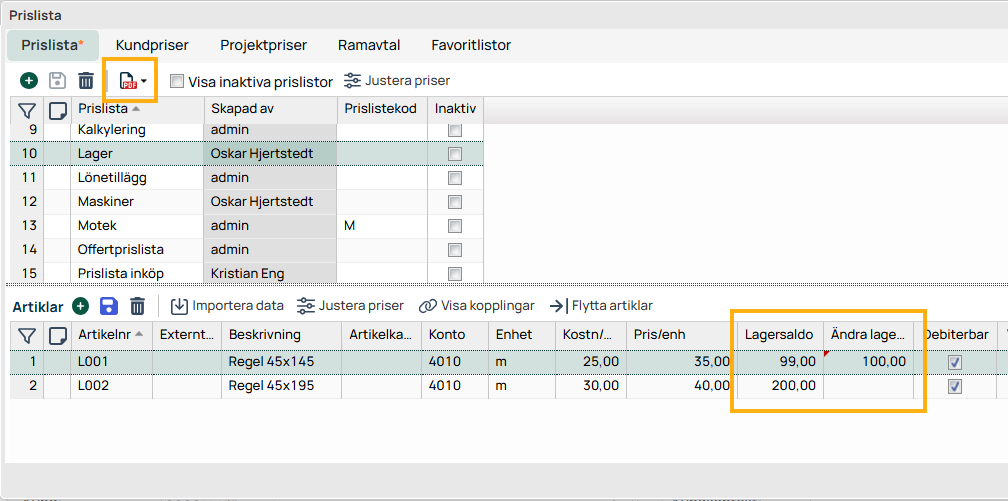1008x501 pixels.
Task: Click Importera data button
Action: [x=227, y=306]
